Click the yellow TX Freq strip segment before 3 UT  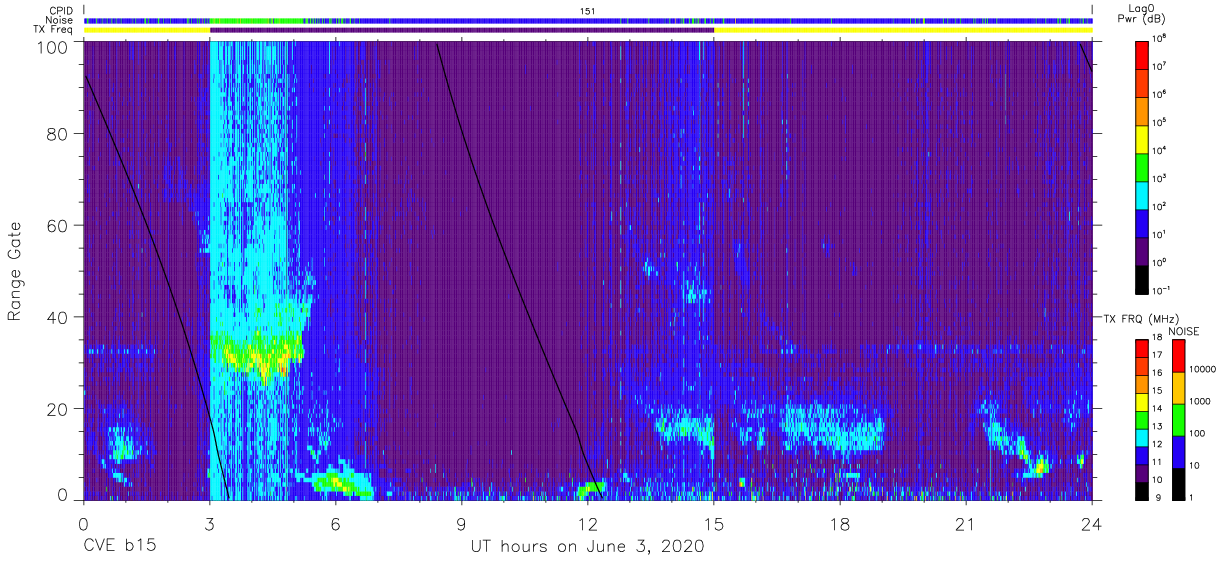147,30
